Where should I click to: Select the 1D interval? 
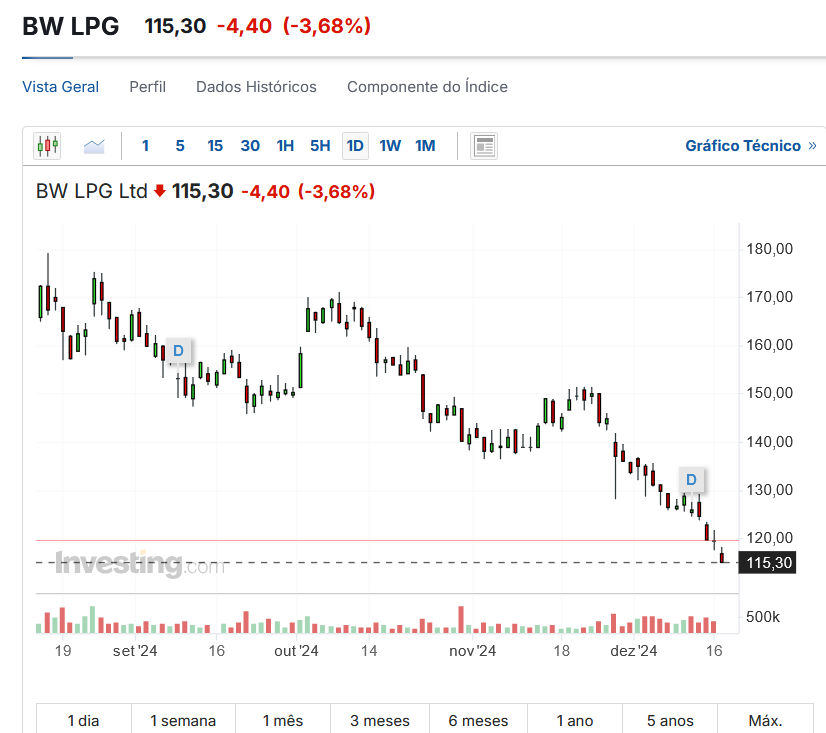pos(355,146)
